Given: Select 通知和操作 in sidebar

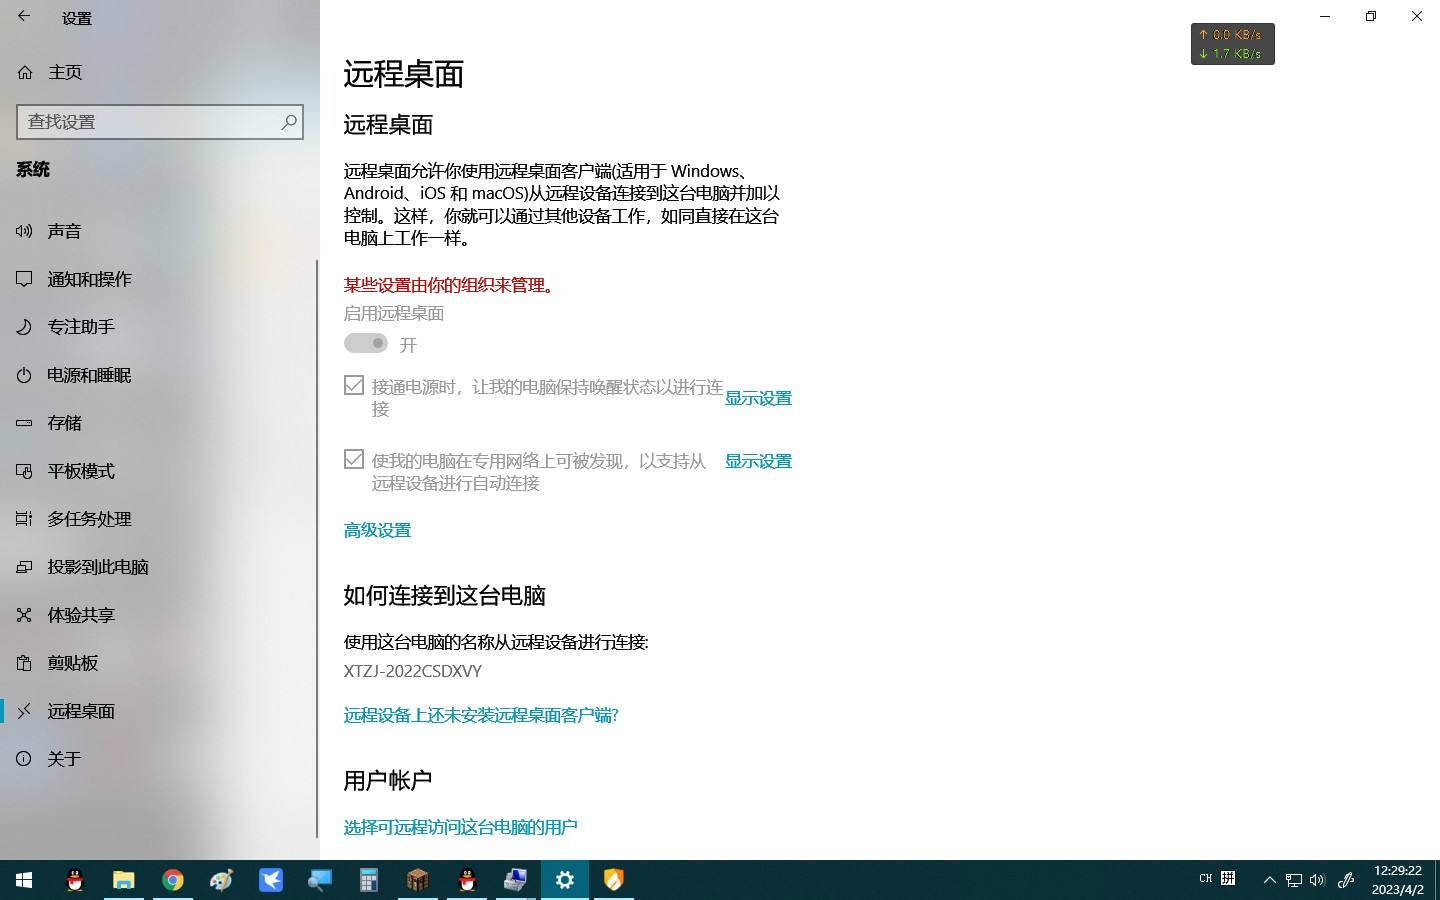Looking at the screenshot, I should tap(89, 279).
